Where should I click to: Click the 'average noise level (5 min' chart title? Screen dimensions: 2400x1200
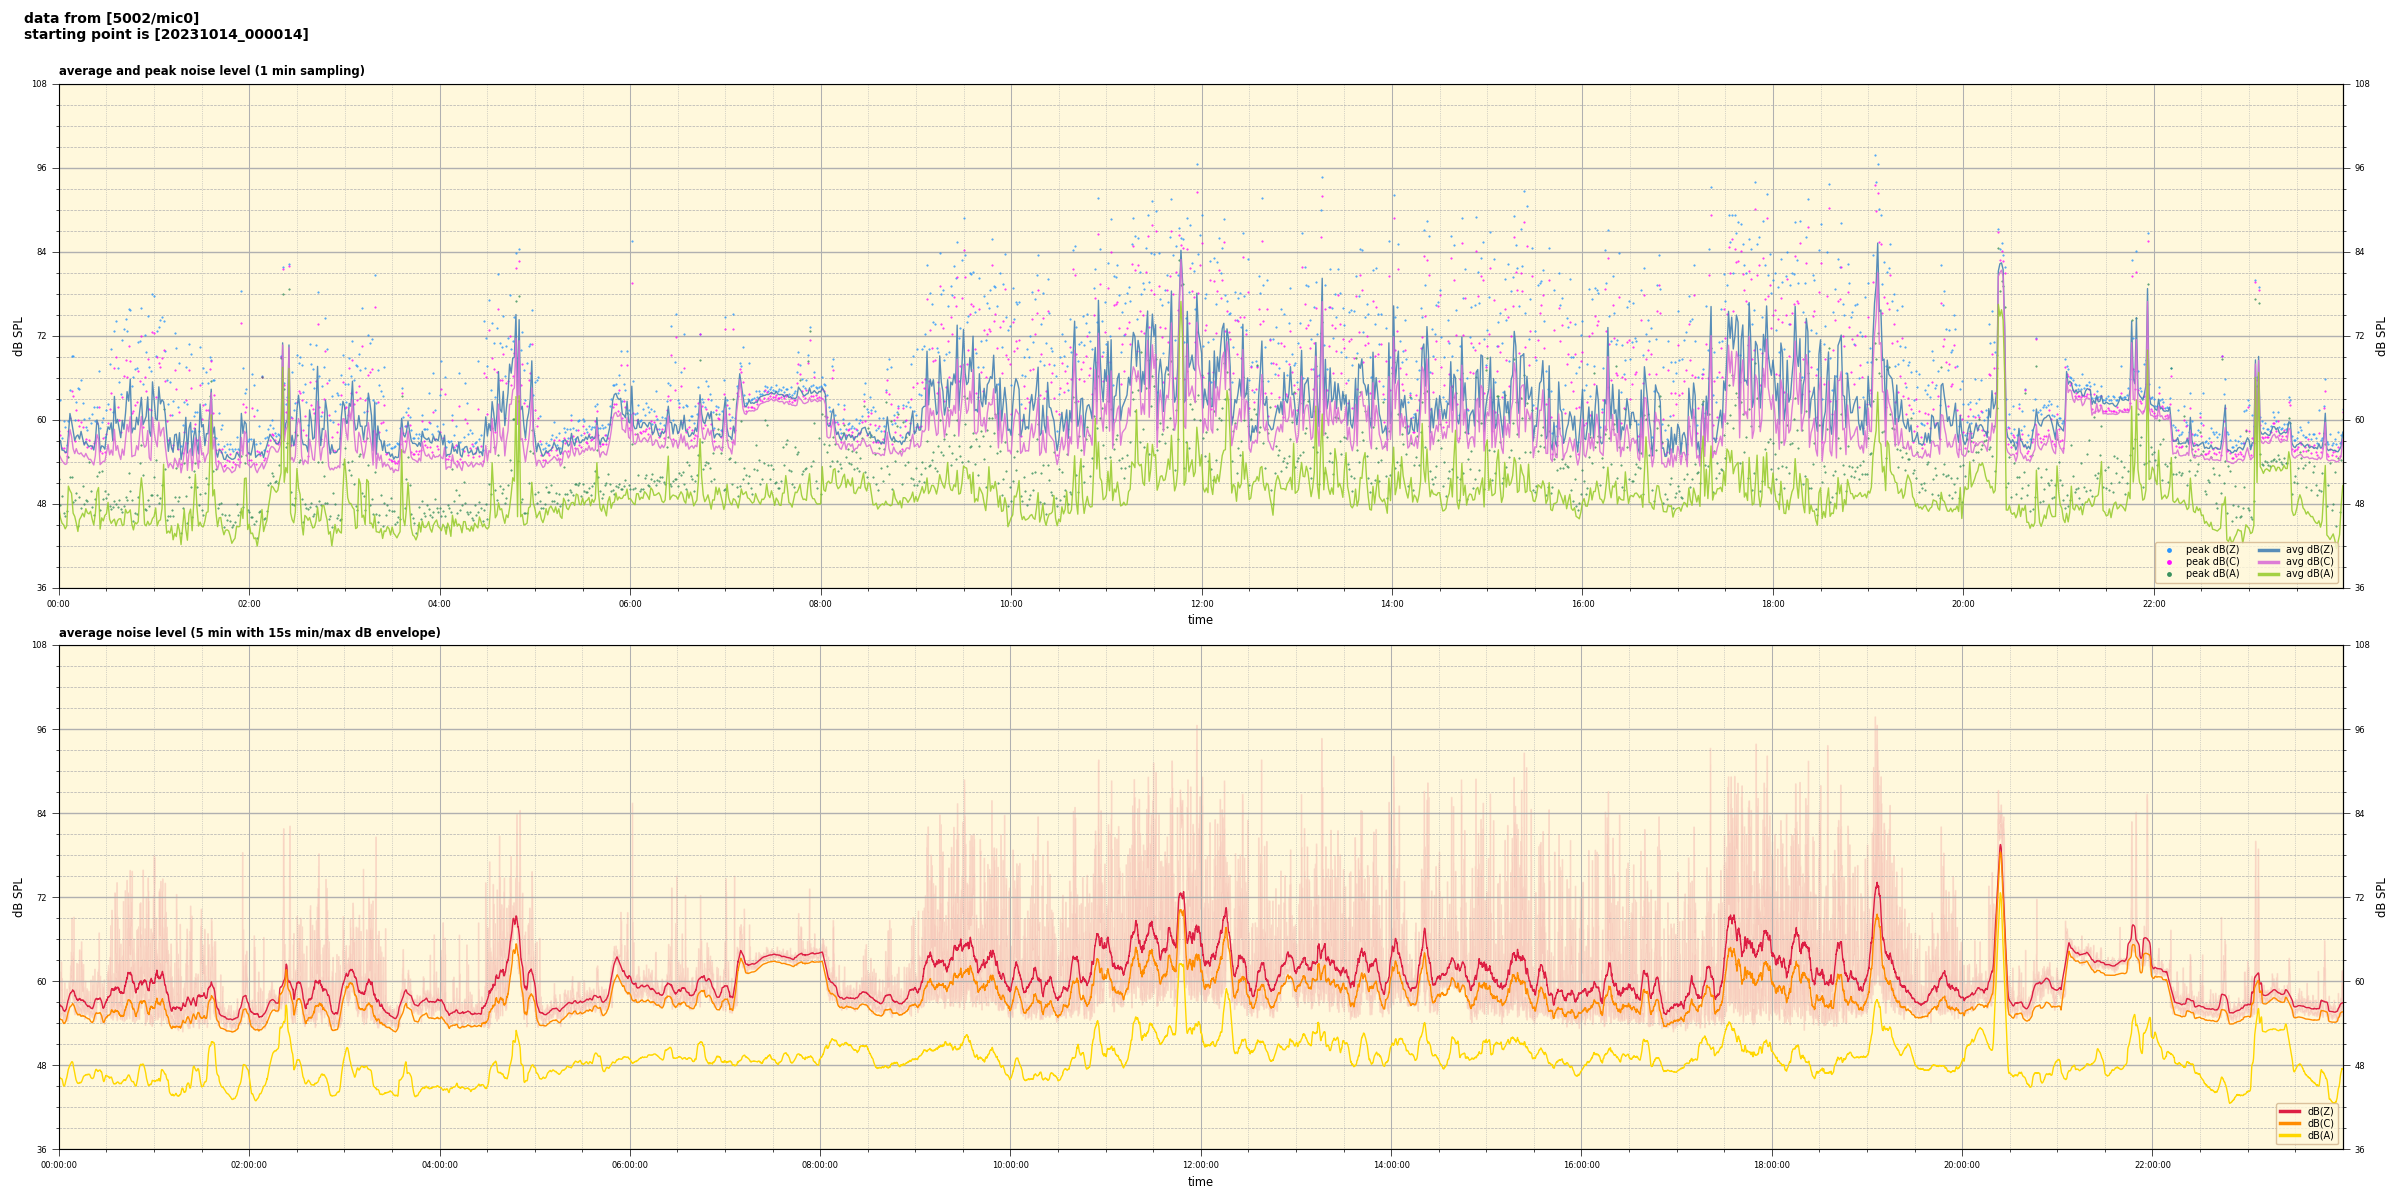249,633
